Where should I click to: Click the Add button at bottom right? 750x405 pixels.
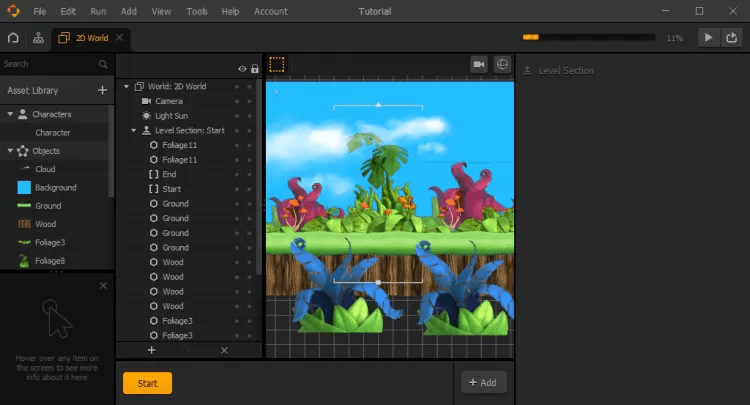pos(483,382)
